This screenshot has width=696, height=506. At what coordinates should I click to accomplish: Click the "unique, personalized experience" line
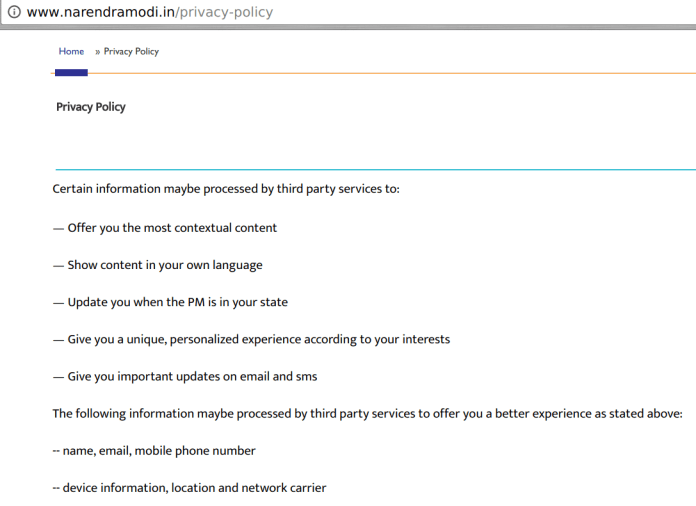[251, 339]
